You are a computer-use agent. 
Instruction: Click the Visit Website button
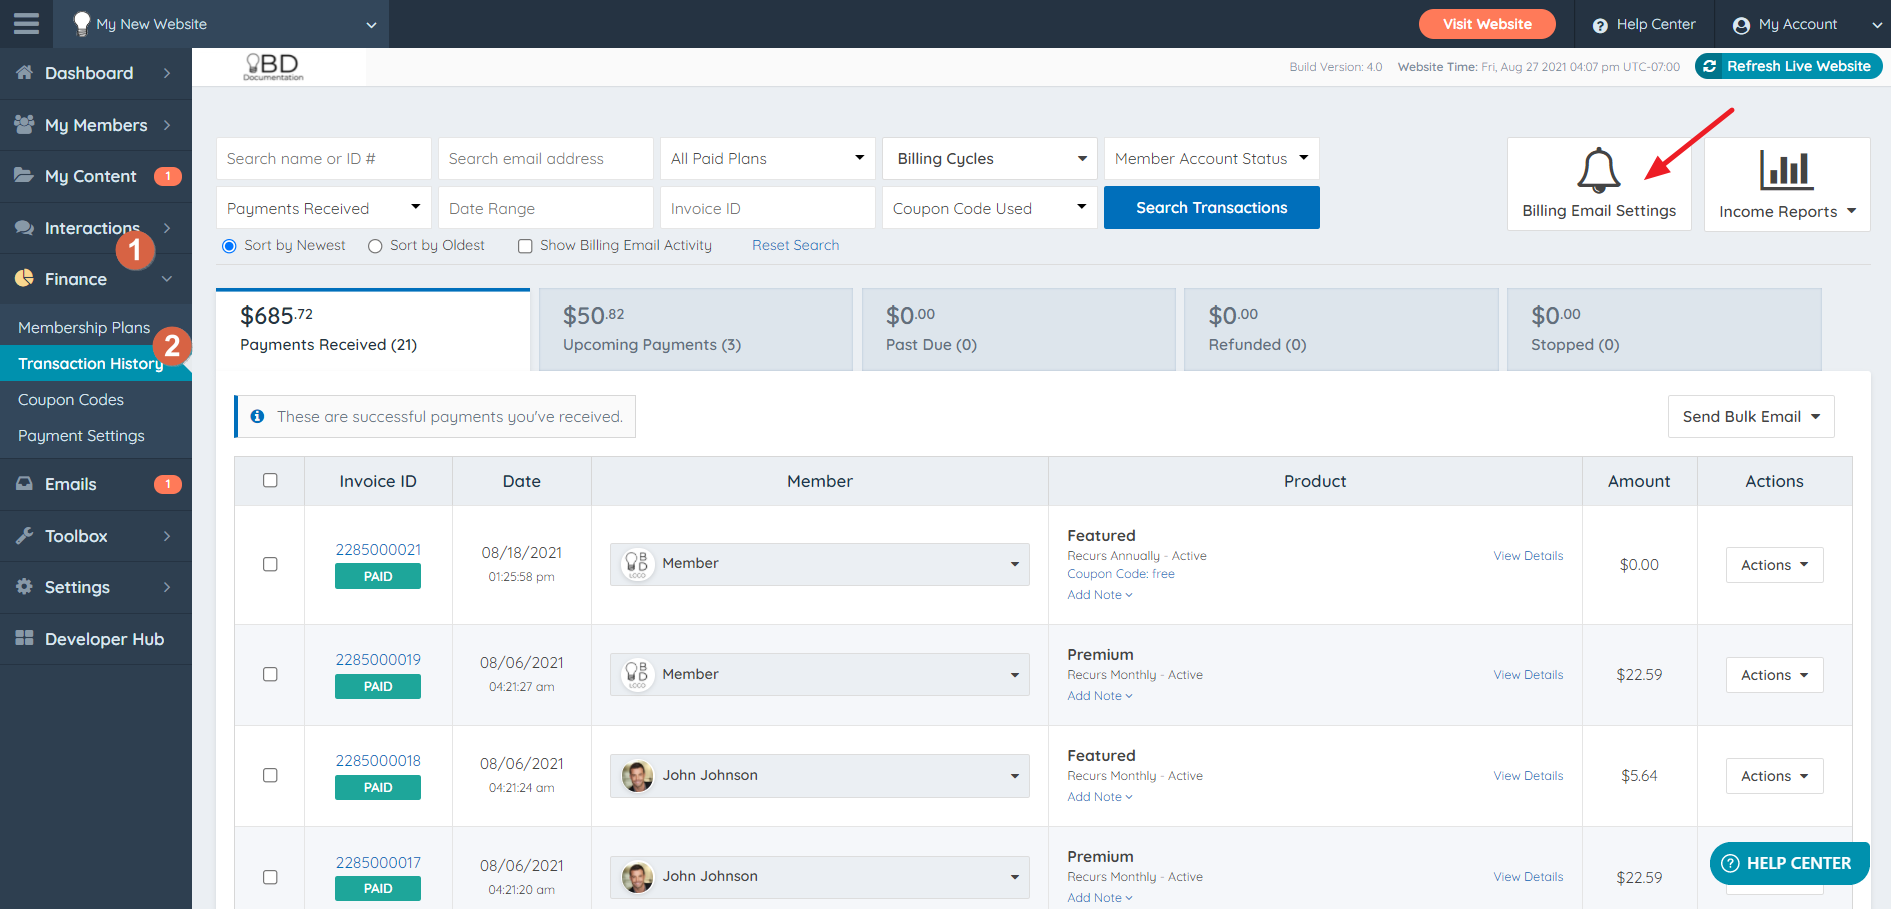pos(1487,24)
